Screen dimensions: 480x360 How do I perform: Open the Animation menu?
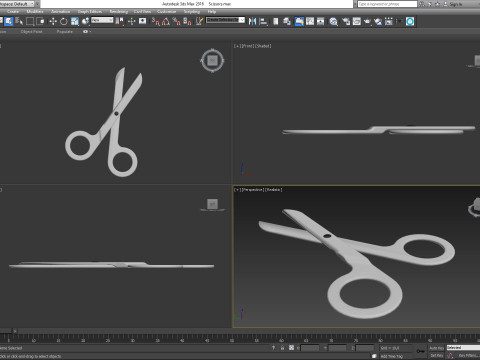pos(60,12)
